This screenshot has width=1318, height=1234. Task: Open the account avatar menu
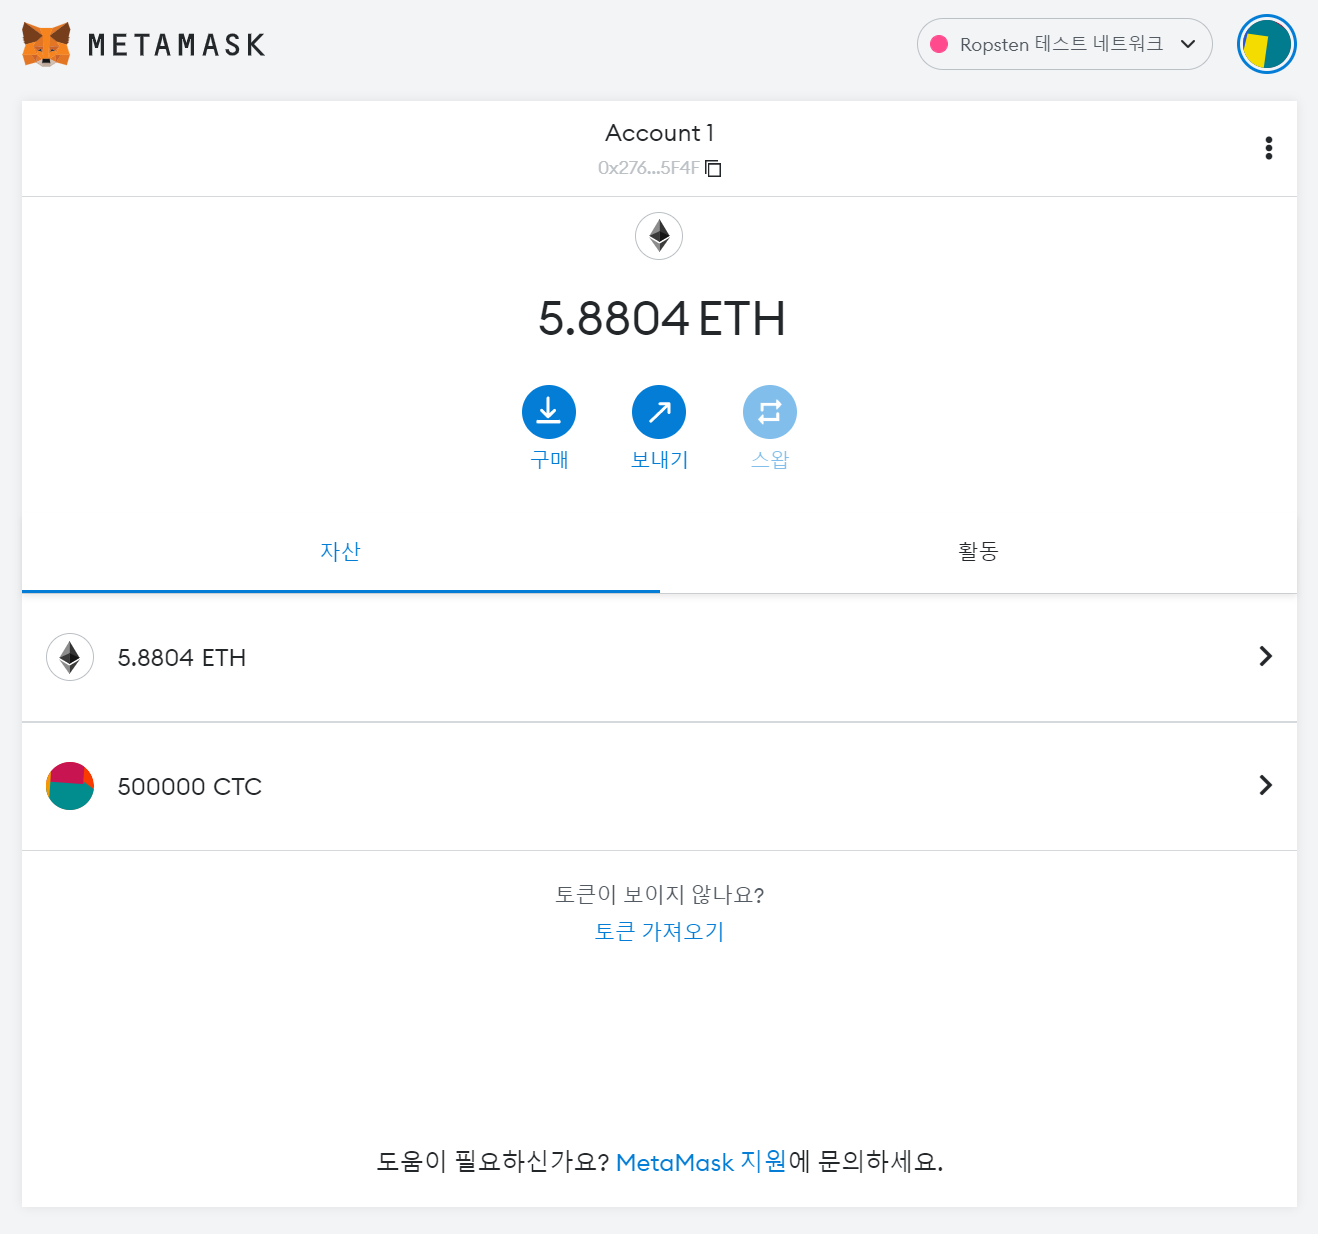(x=1266, y=44)
